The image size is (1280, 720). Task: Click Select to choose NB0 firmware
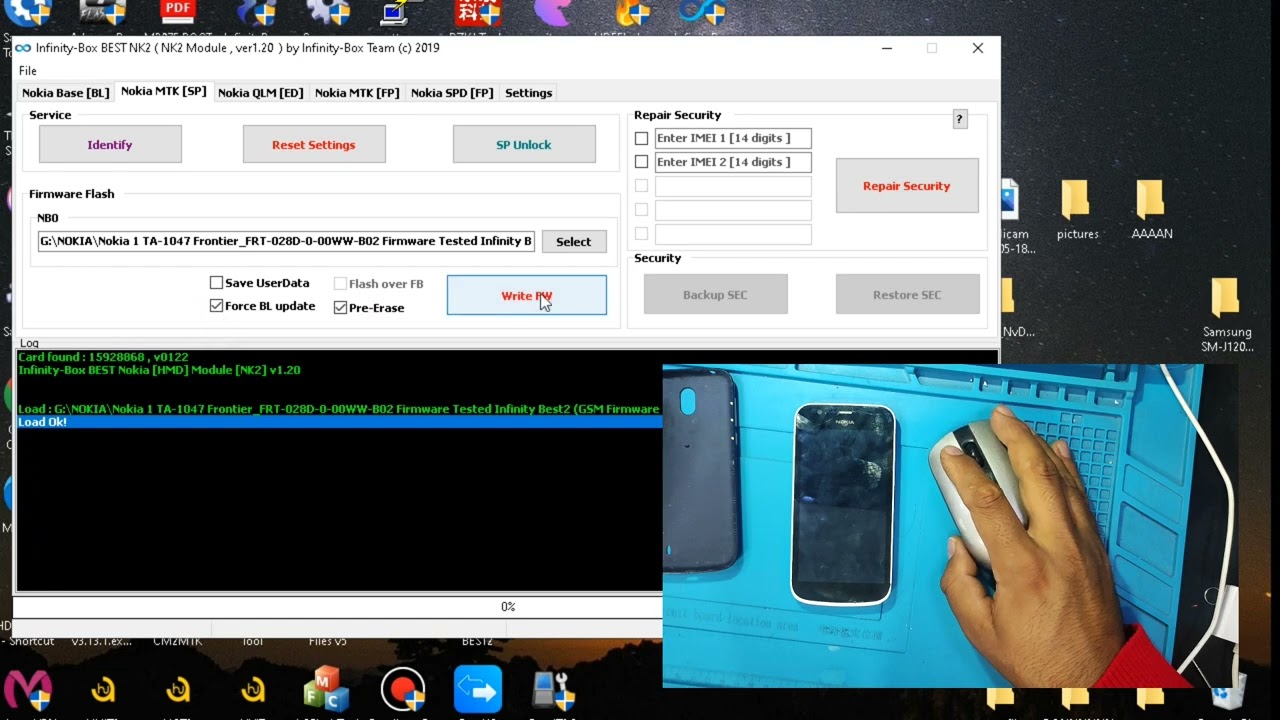[x=573, y=241]
